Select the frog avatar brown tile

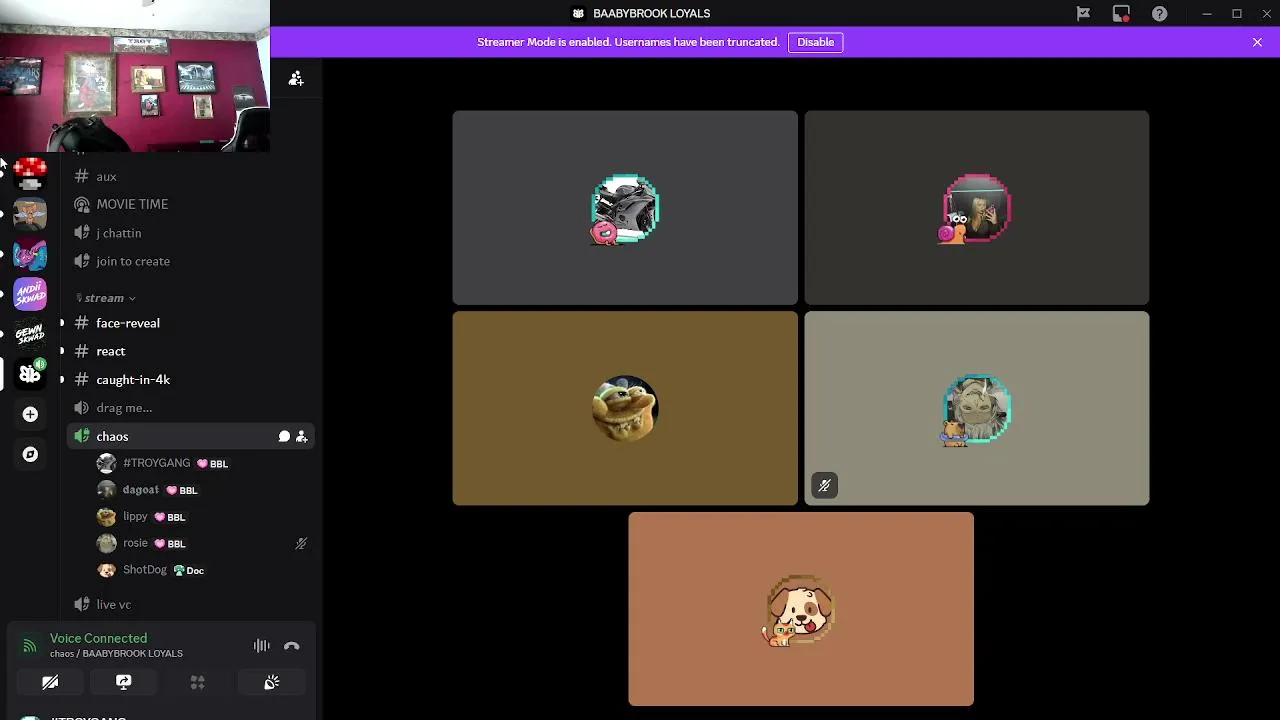coord(625,408)
